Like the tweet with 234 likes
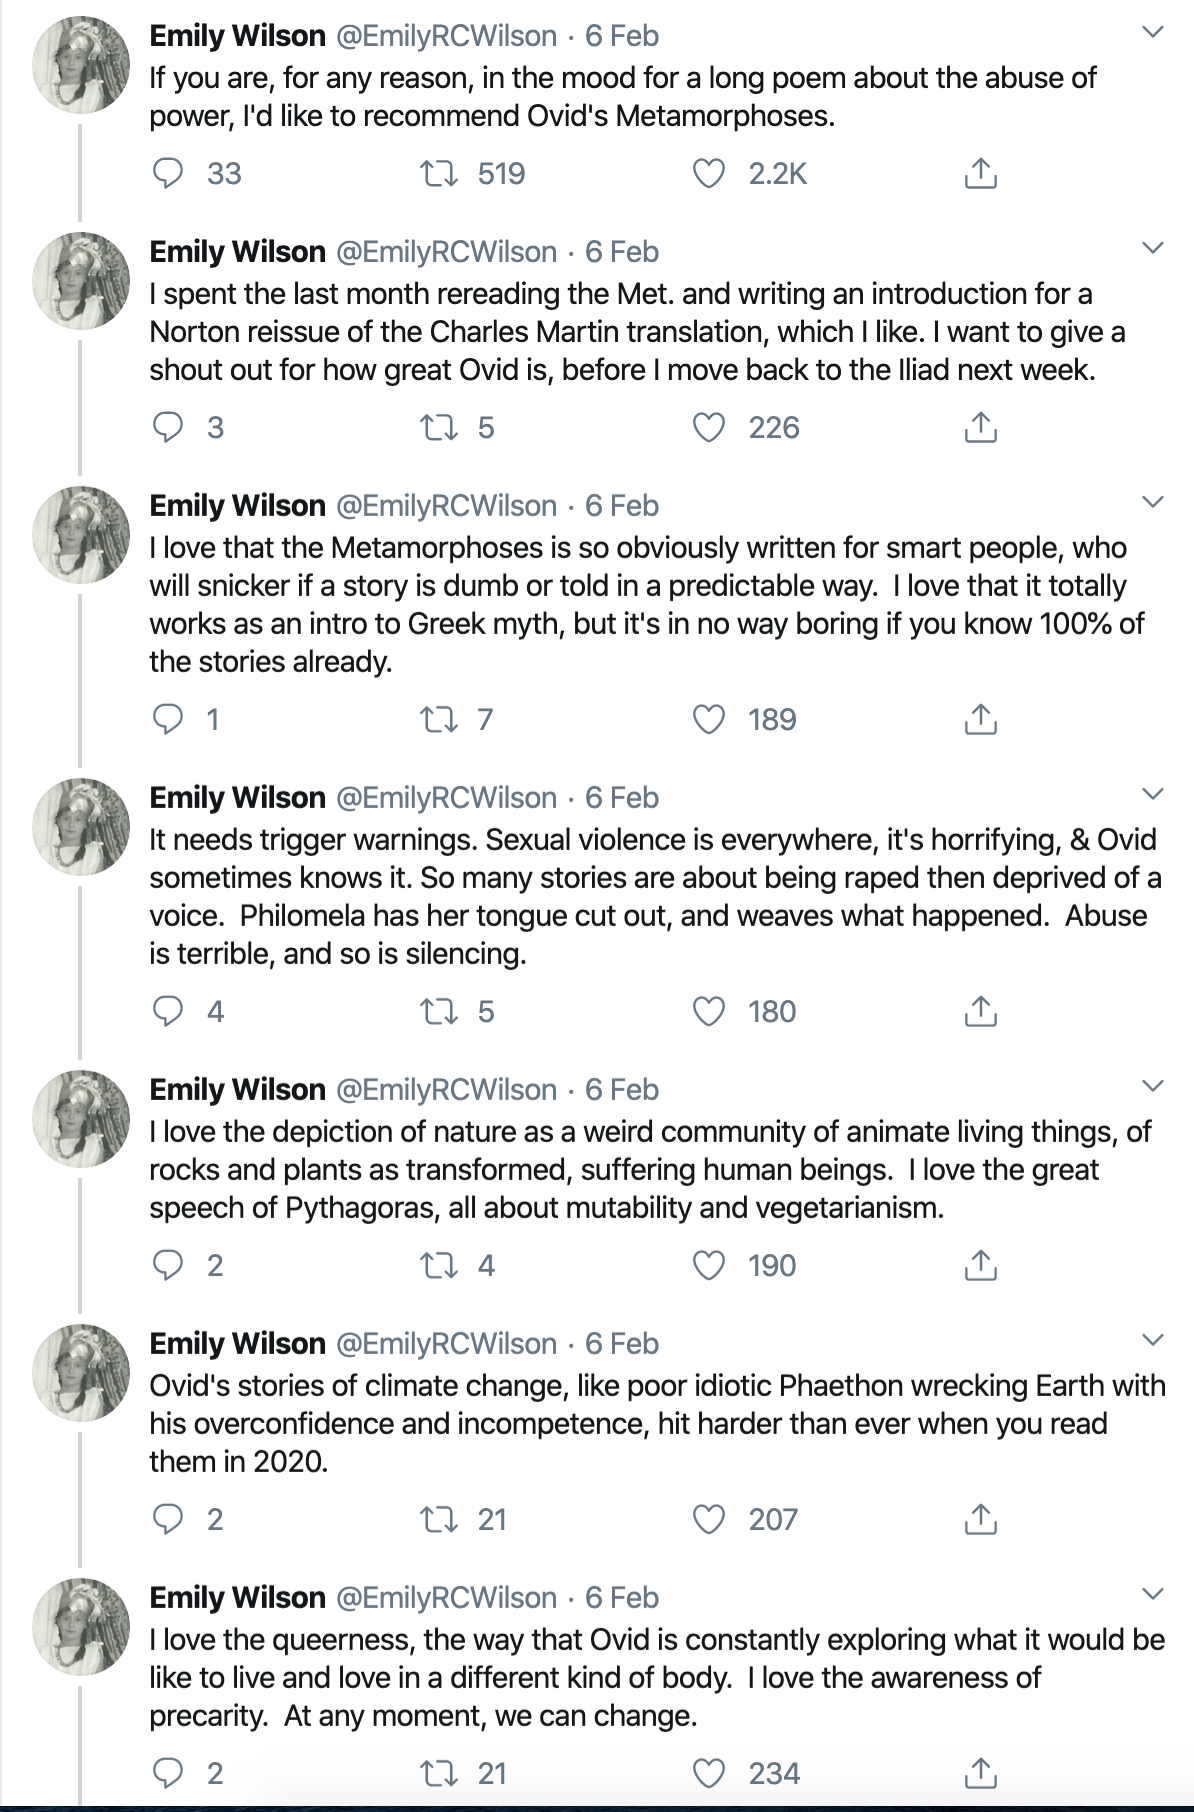 pyautogui.click(x=709, y=1774)
